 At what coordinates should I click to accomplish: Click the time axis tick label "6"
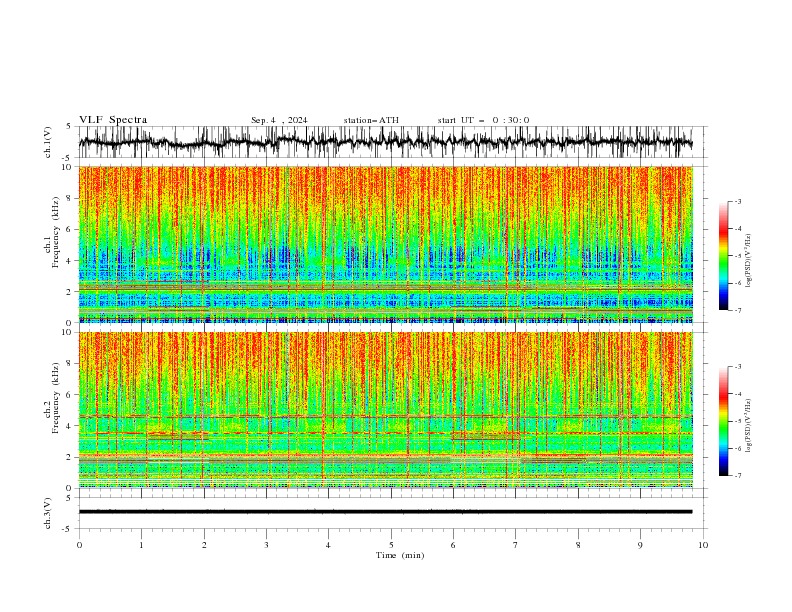(x=453, y=545)
